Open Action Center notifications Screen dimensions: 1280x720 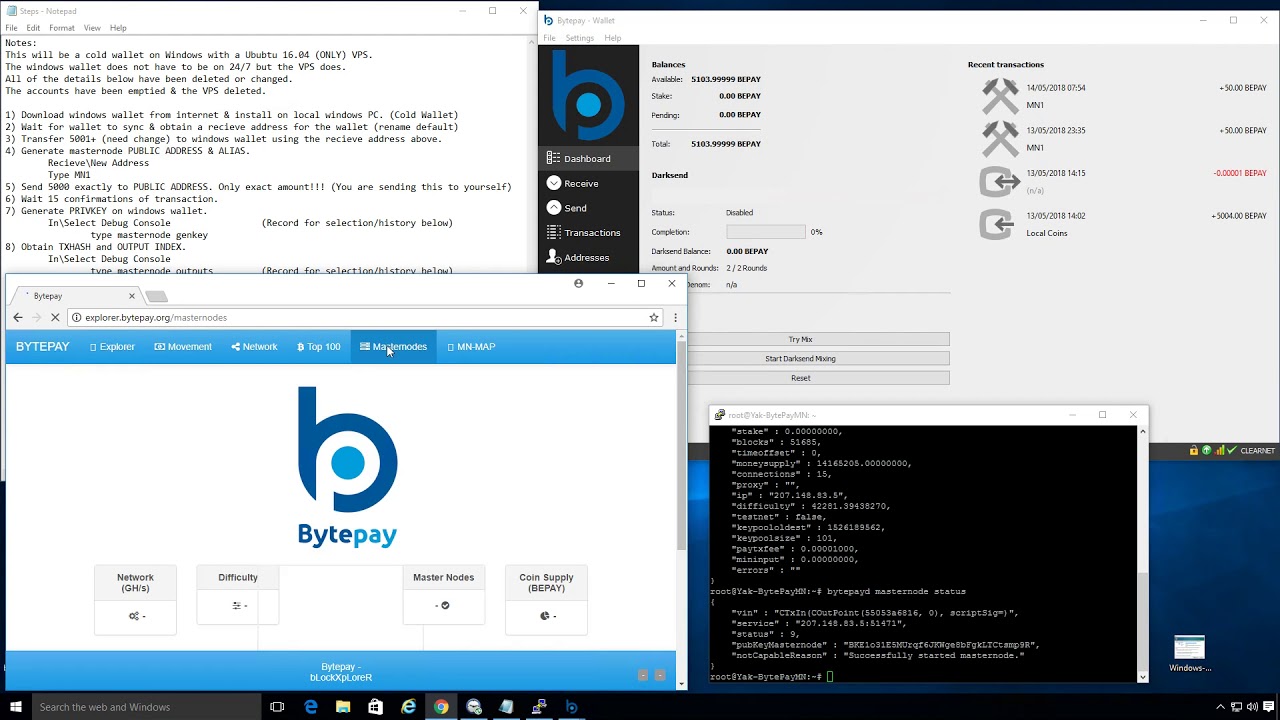[x=1269, y=707]
